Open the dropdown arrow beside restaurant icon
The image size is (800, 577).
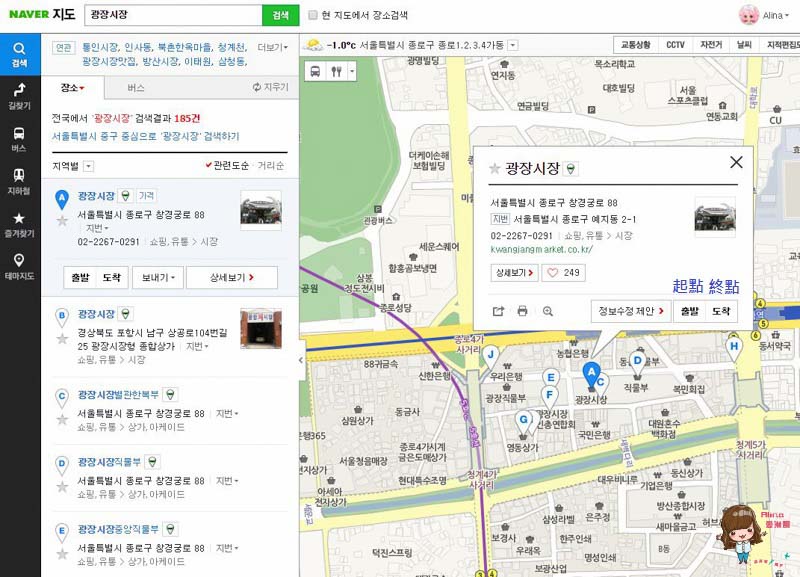tap(352, 71)
